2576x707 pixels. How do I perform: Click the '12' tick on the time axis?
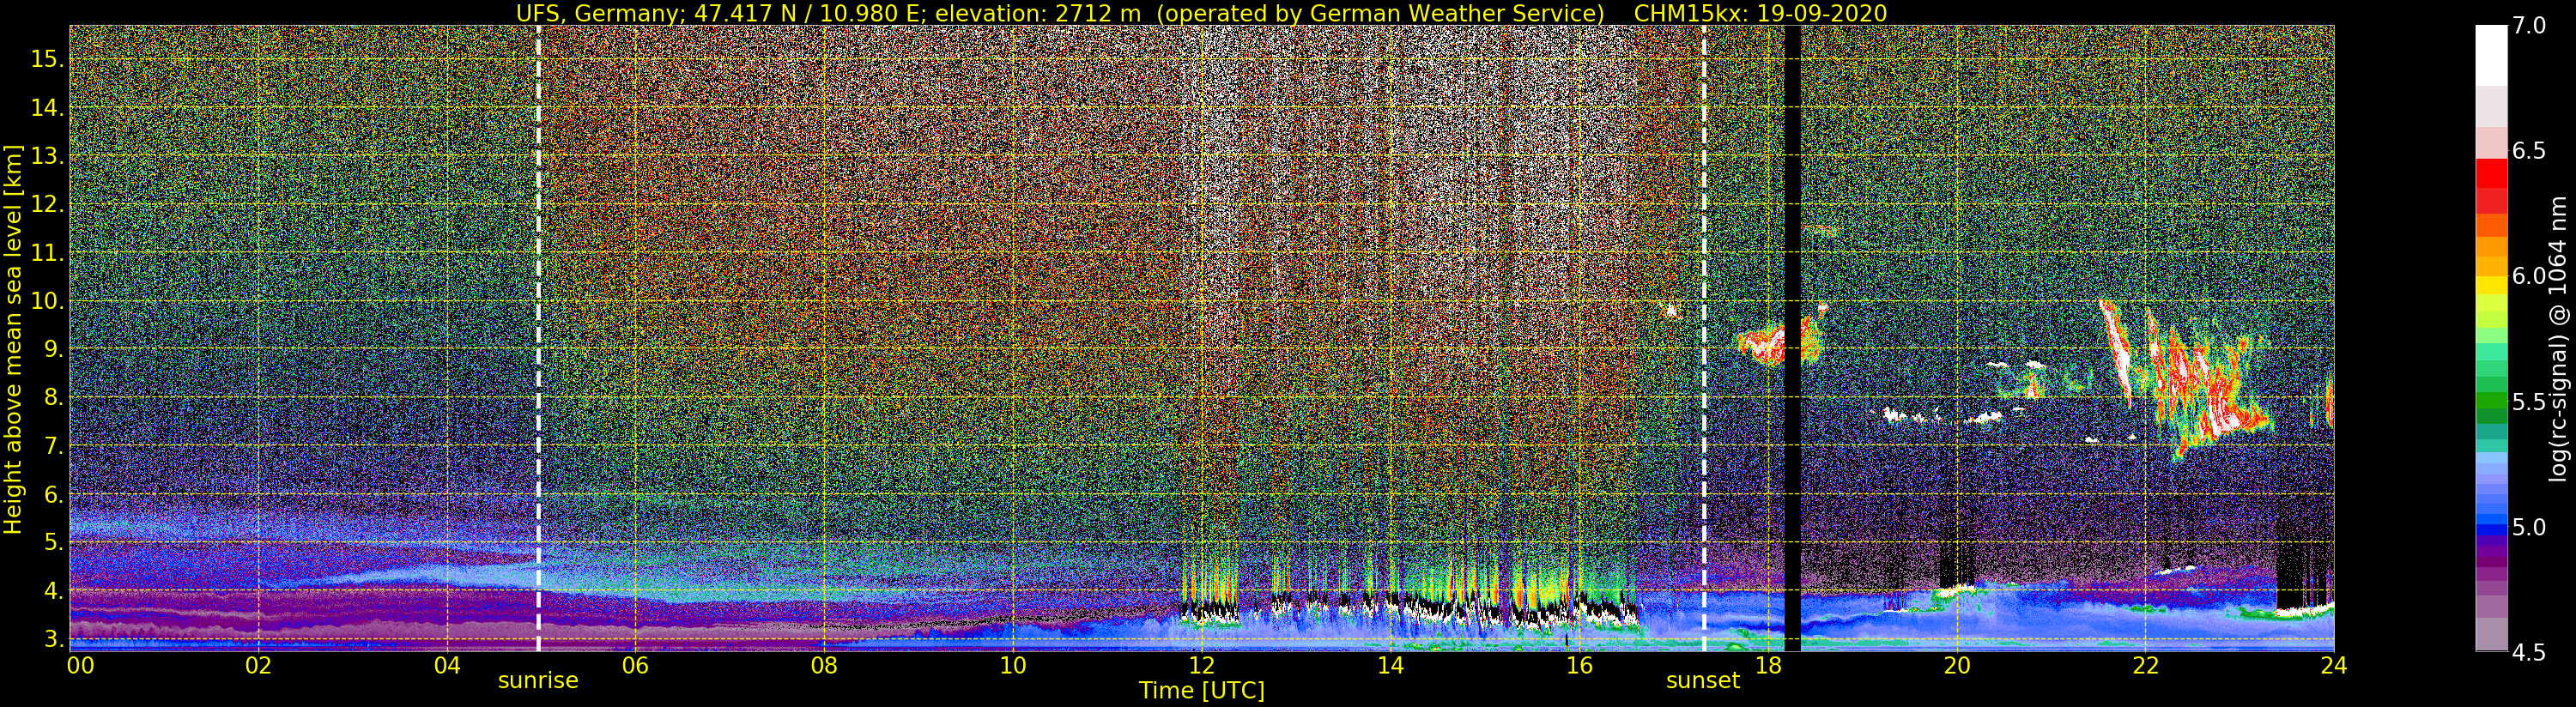1201,666
